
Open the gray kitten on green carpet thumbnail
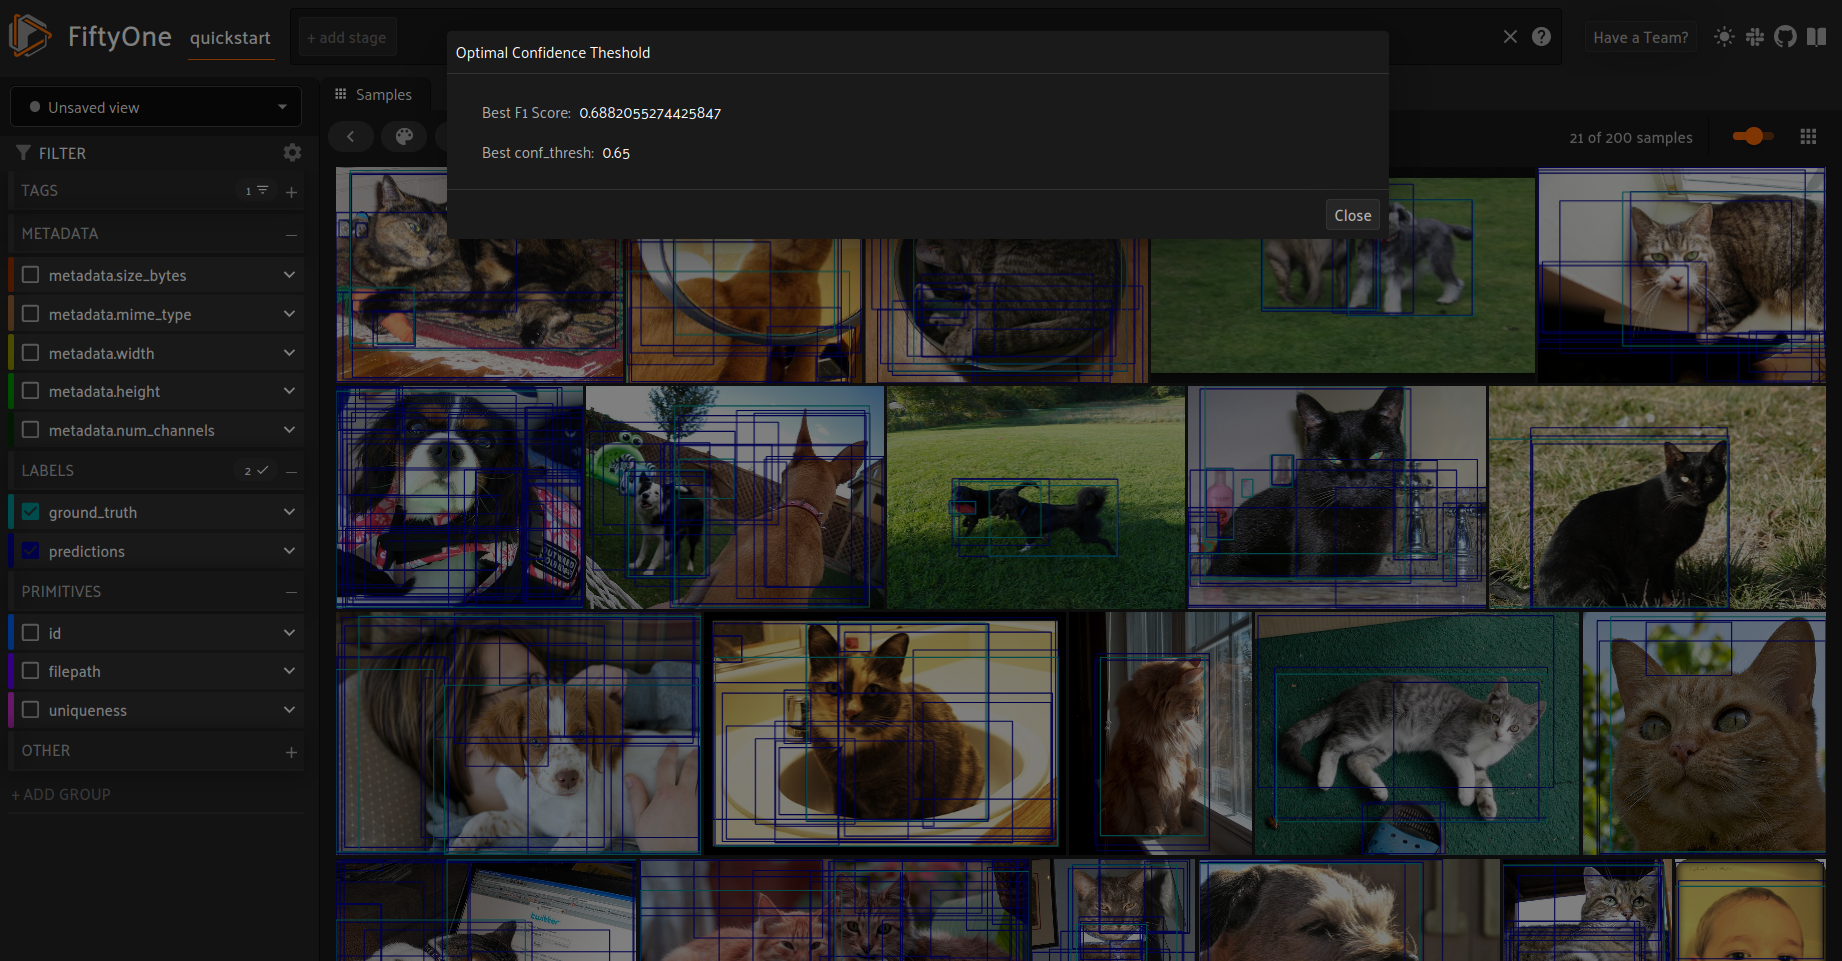(x=1417, y=733)
